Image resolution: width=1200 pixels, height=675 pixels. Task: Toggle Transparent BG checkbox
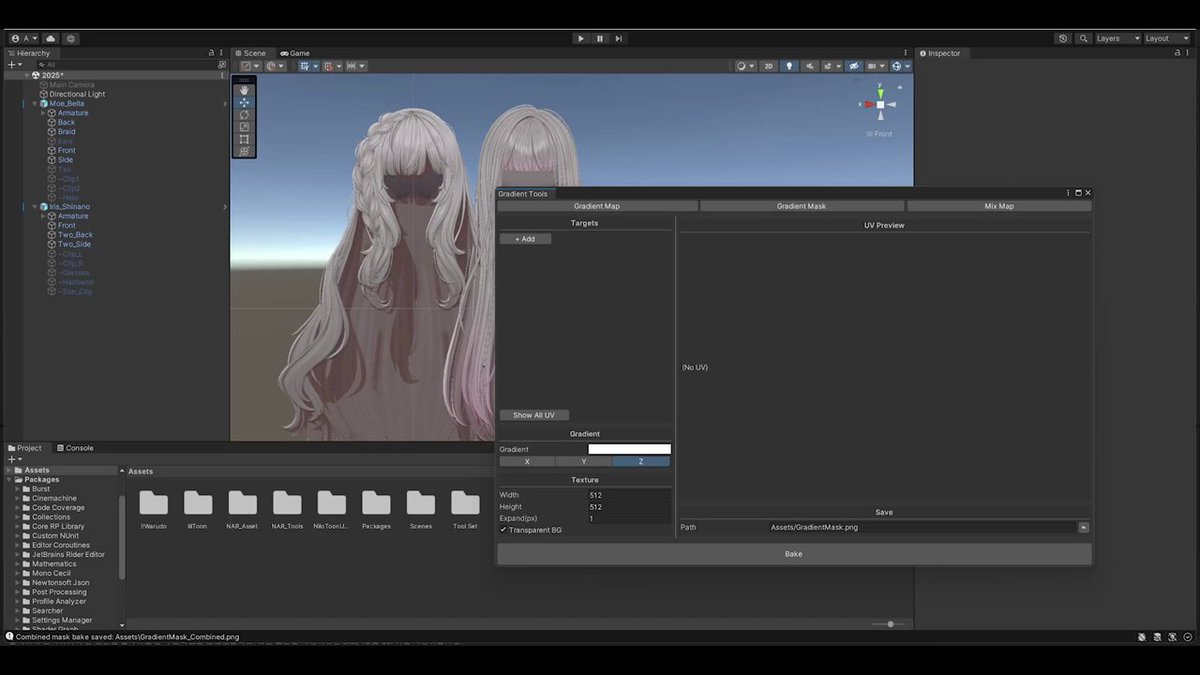pyautogui.click(x=503, y=530)
